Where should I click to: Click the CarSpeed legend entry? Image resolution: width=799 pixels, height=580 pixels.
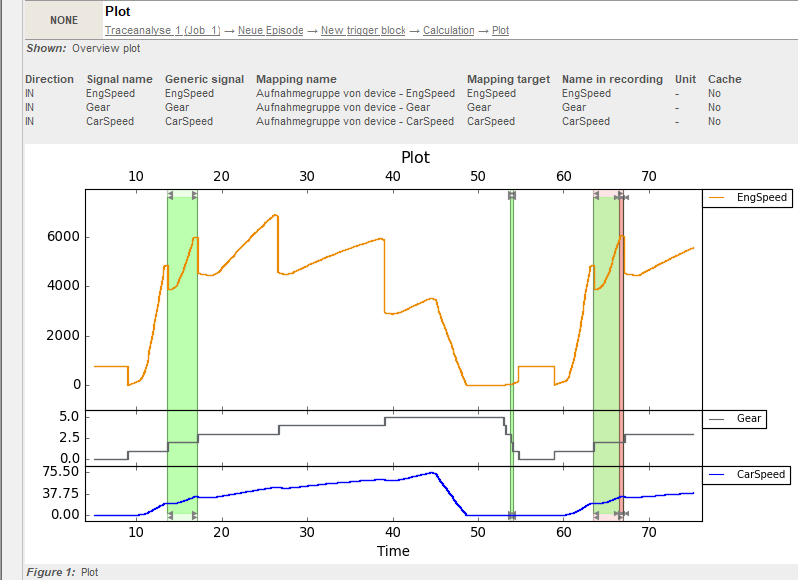click(x=747, y=475)
